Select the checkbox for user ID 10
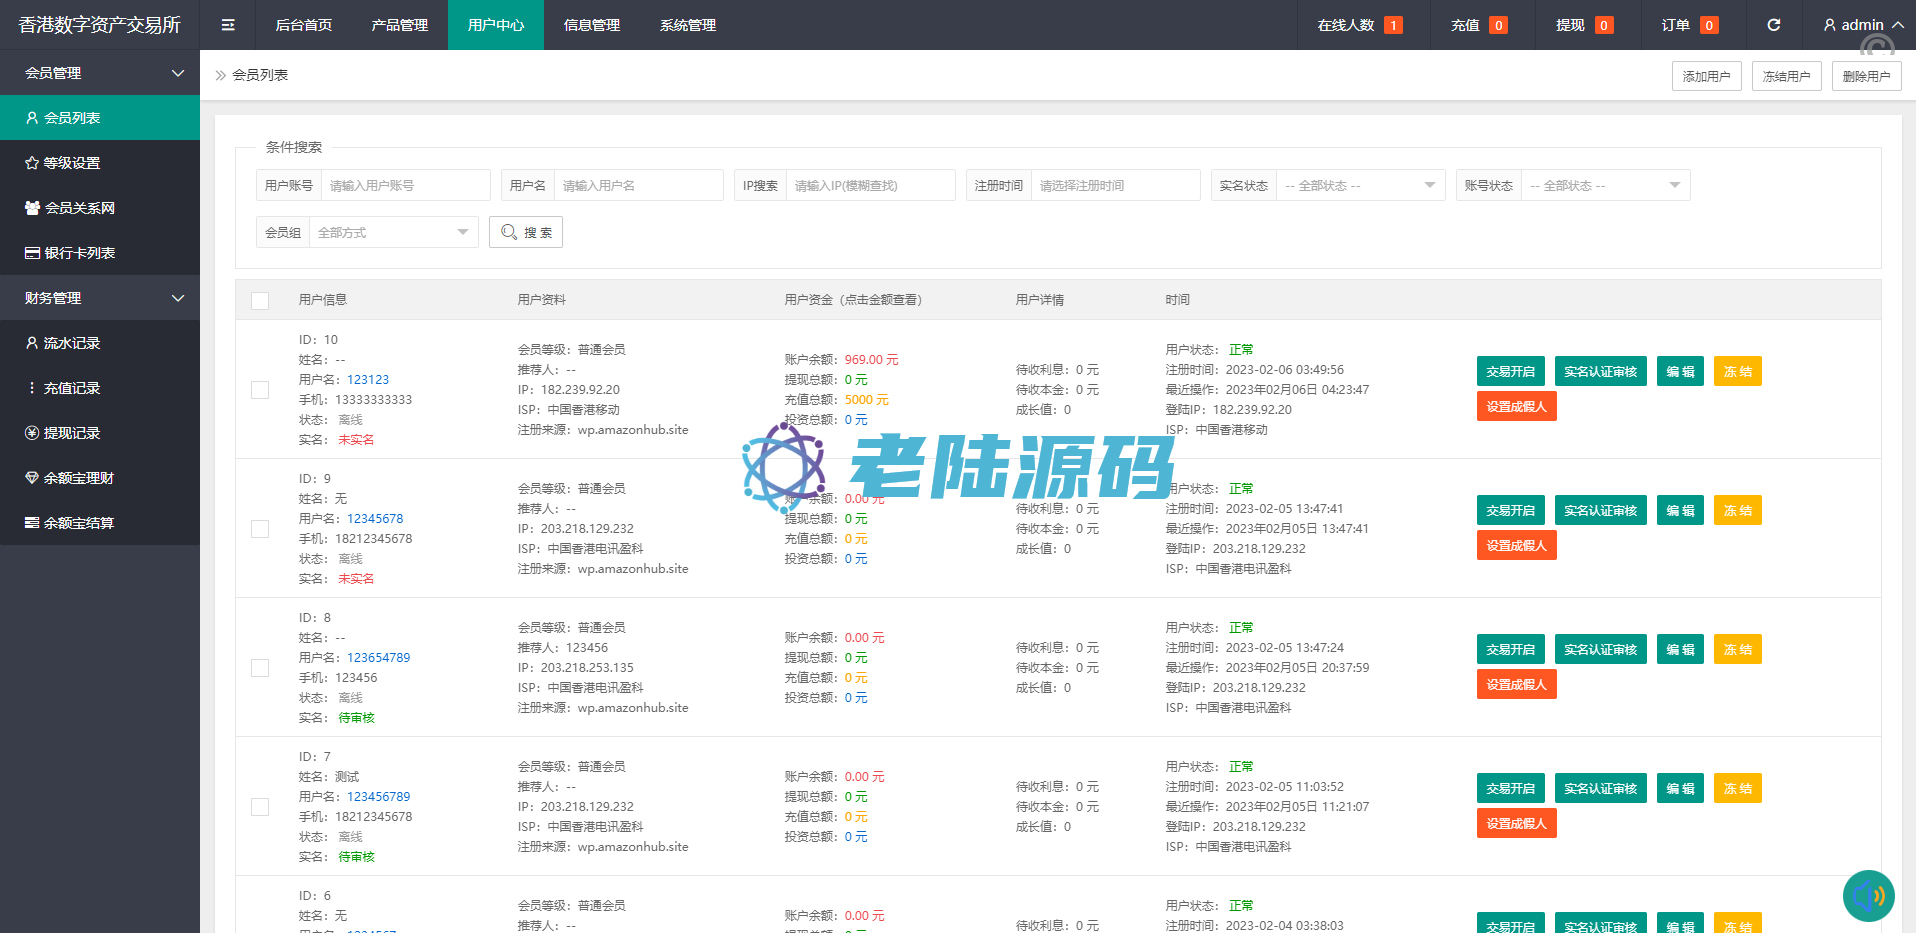This screenshot has width=1916, height=933. tap(260, 390)
